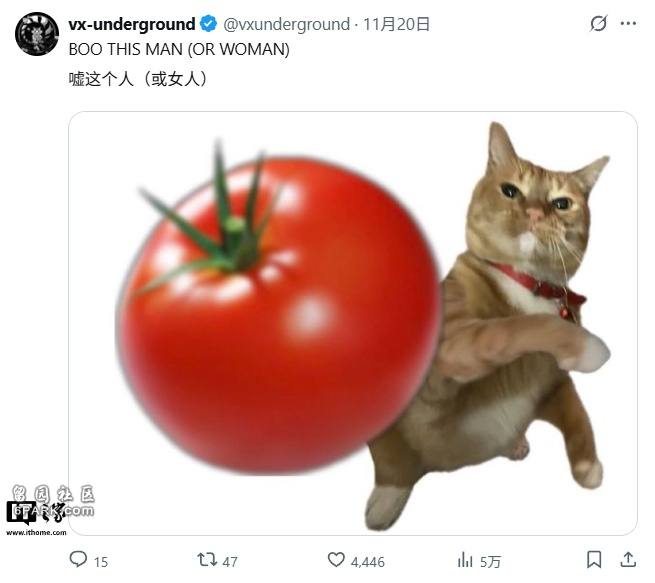
Task: Open the 15 replies count
Action: [101, 562]
